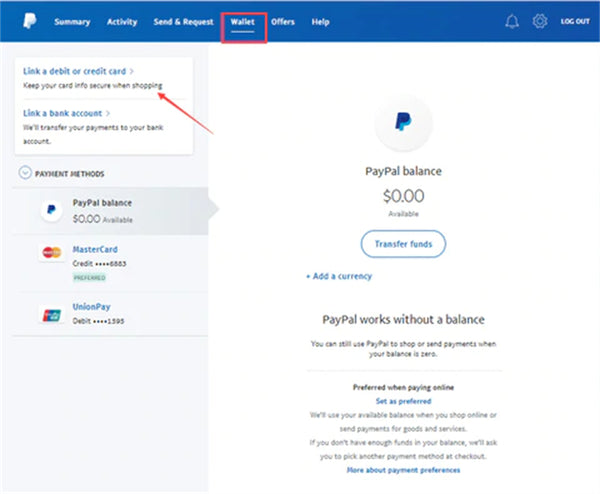The width and height of the screenshot is (600, 494).
Task: Click the UnionPay card logo
Action: click(x=50, y=314)
